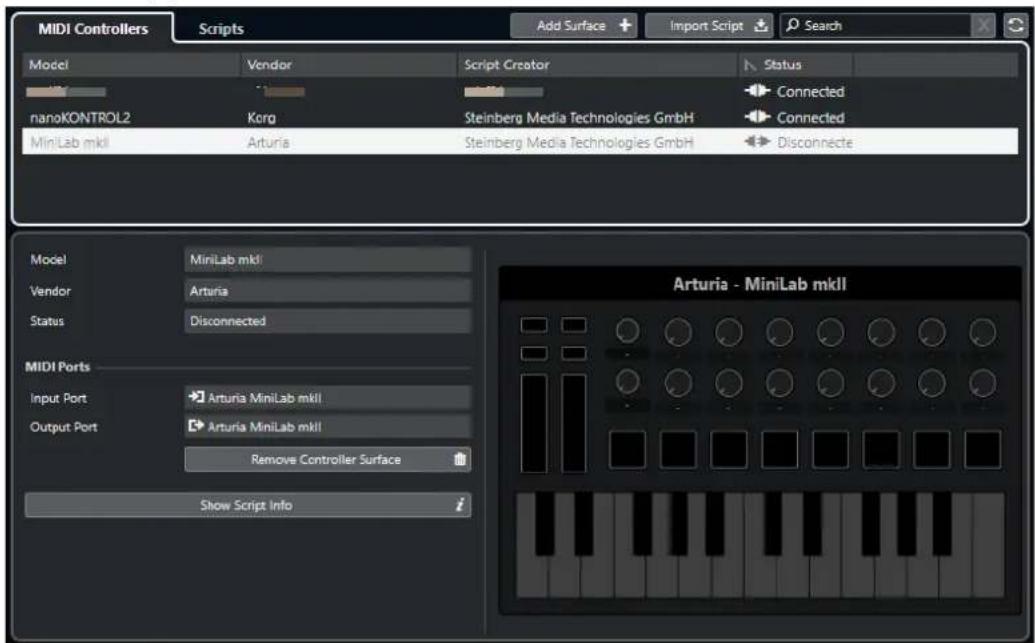The image size is (1035, 643).
Task: Click the trash icon on Remove Controller Surface
Action: point(460,459)
